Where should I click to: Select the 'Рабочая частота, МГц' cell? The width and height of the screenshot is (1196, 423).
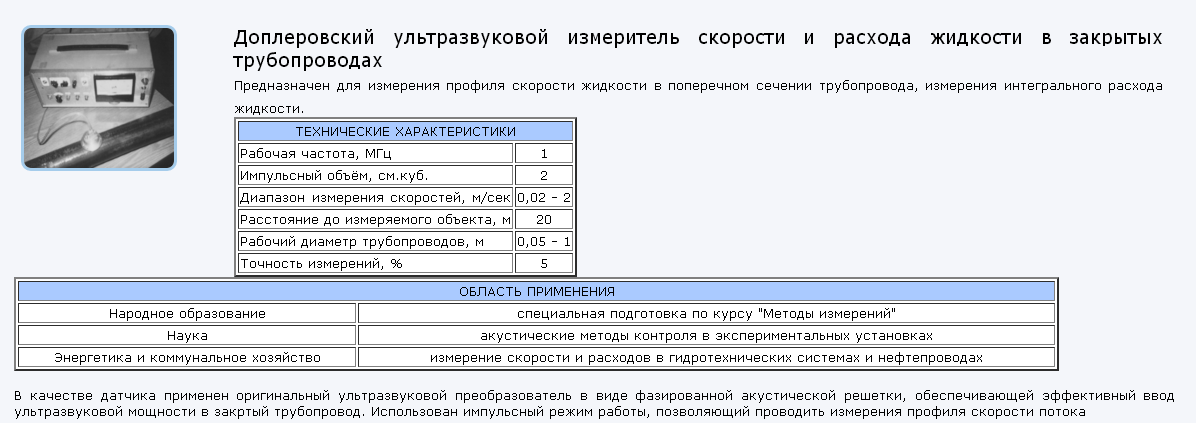[375, 154]
